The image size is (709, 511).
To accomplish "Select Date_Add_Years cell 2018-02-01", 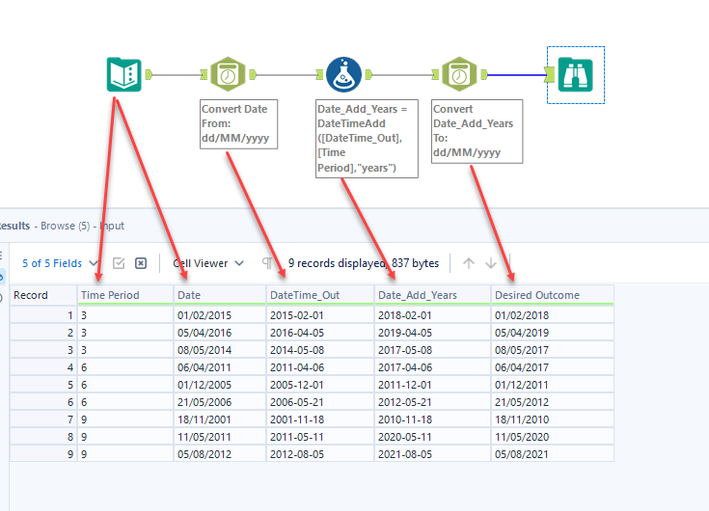I will [432, 315].
